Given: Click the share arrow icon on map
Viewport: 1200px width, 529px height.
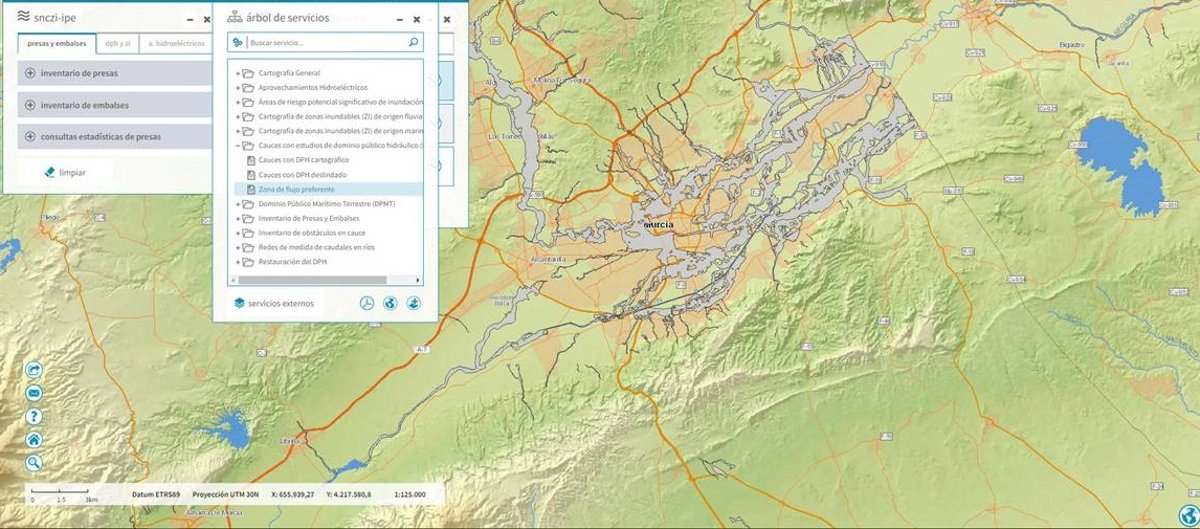Looking at the screenshot, I should point(34,370).
